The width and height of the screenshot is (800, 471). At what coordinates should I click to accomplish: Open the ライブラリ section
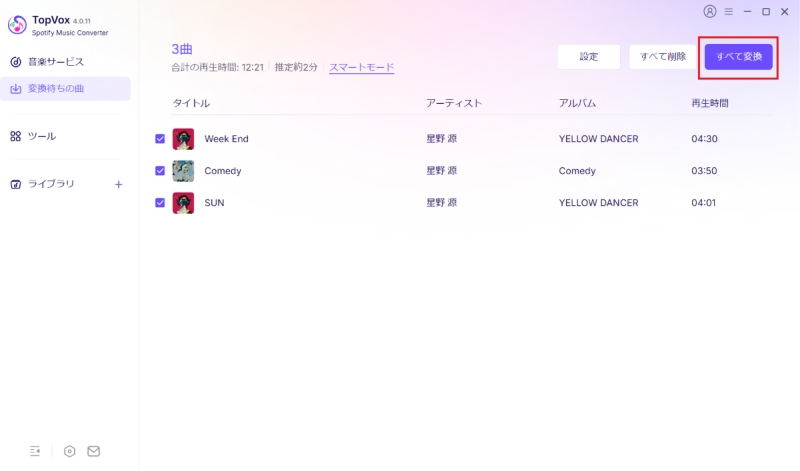[x=51, y=184]
